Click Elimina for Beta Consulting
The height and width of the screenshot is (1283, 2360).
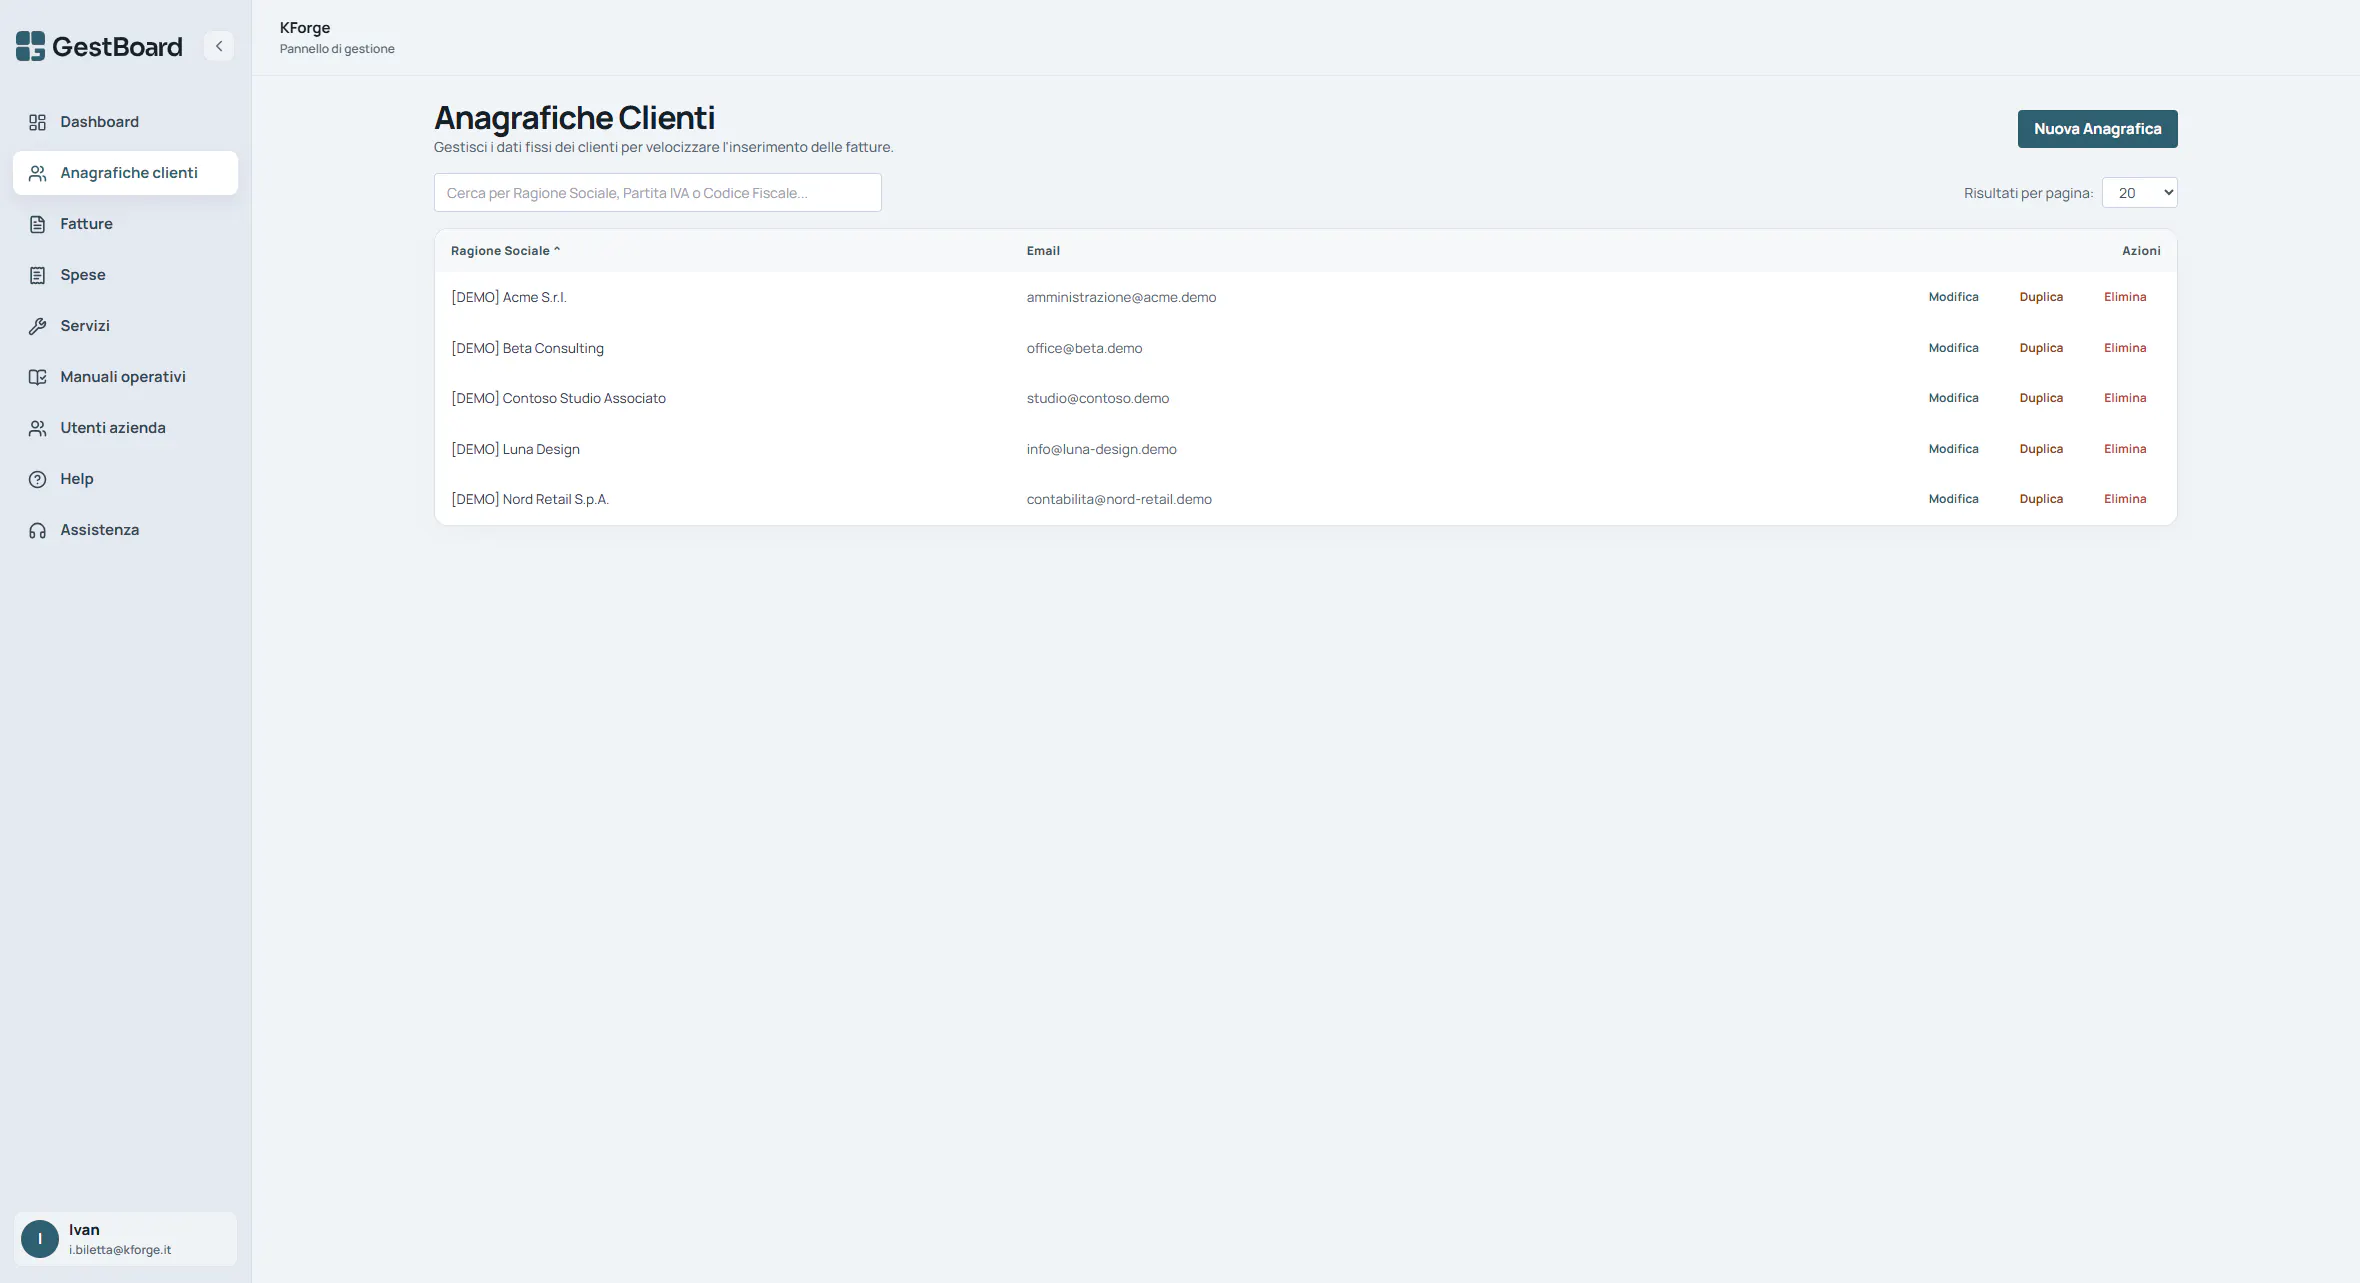2125,348
